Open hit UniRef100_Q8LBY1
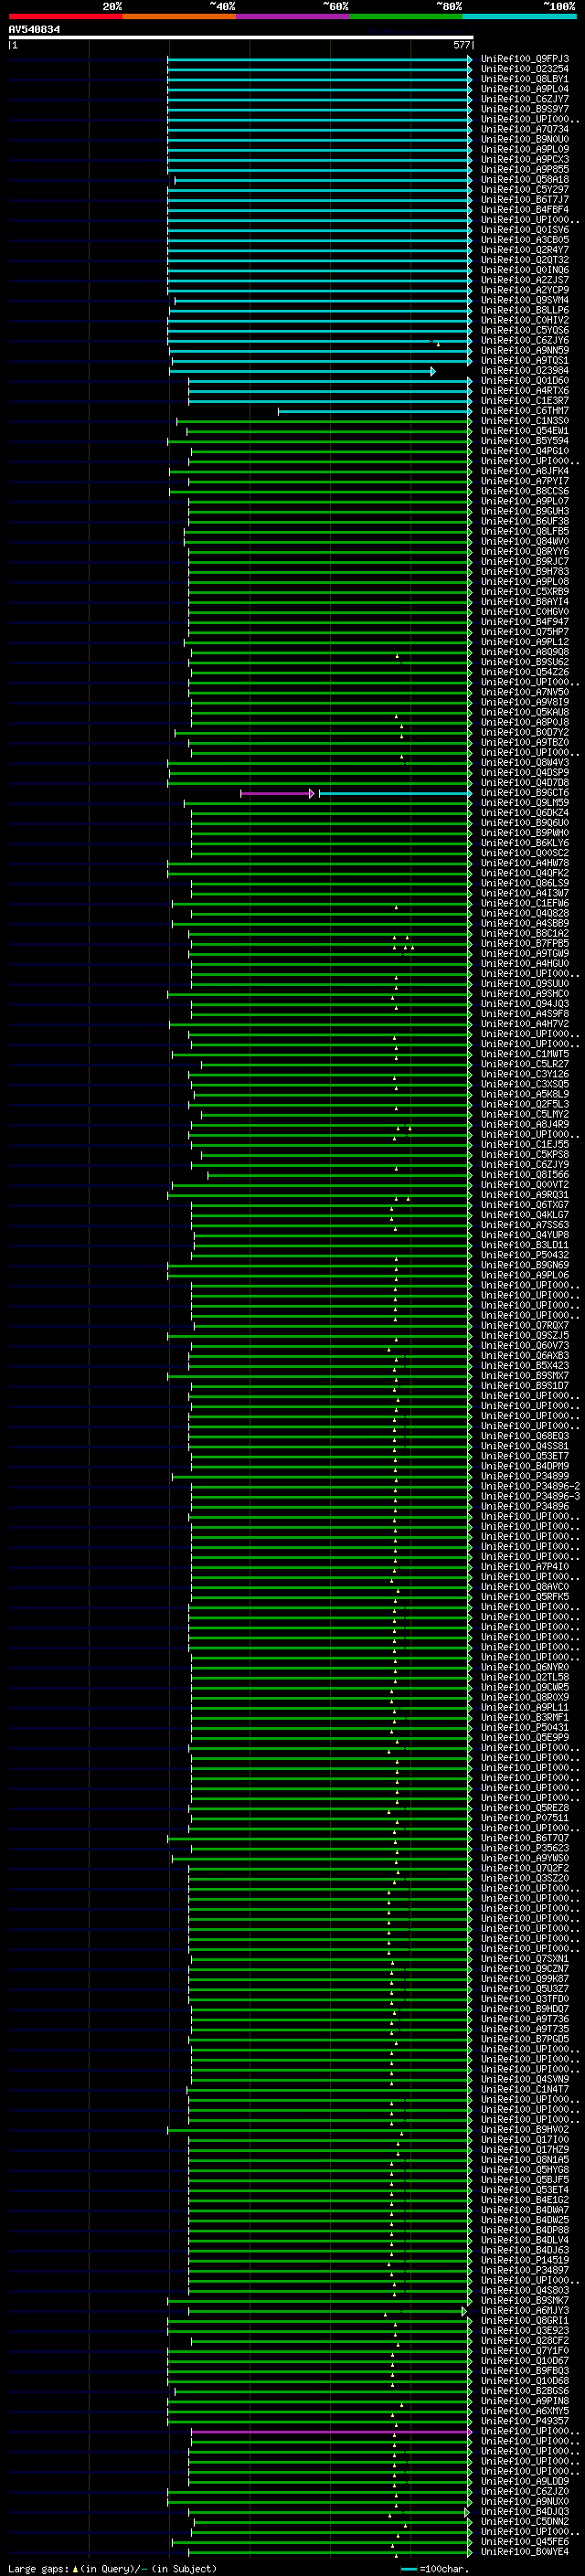 [x=525, y=79]
